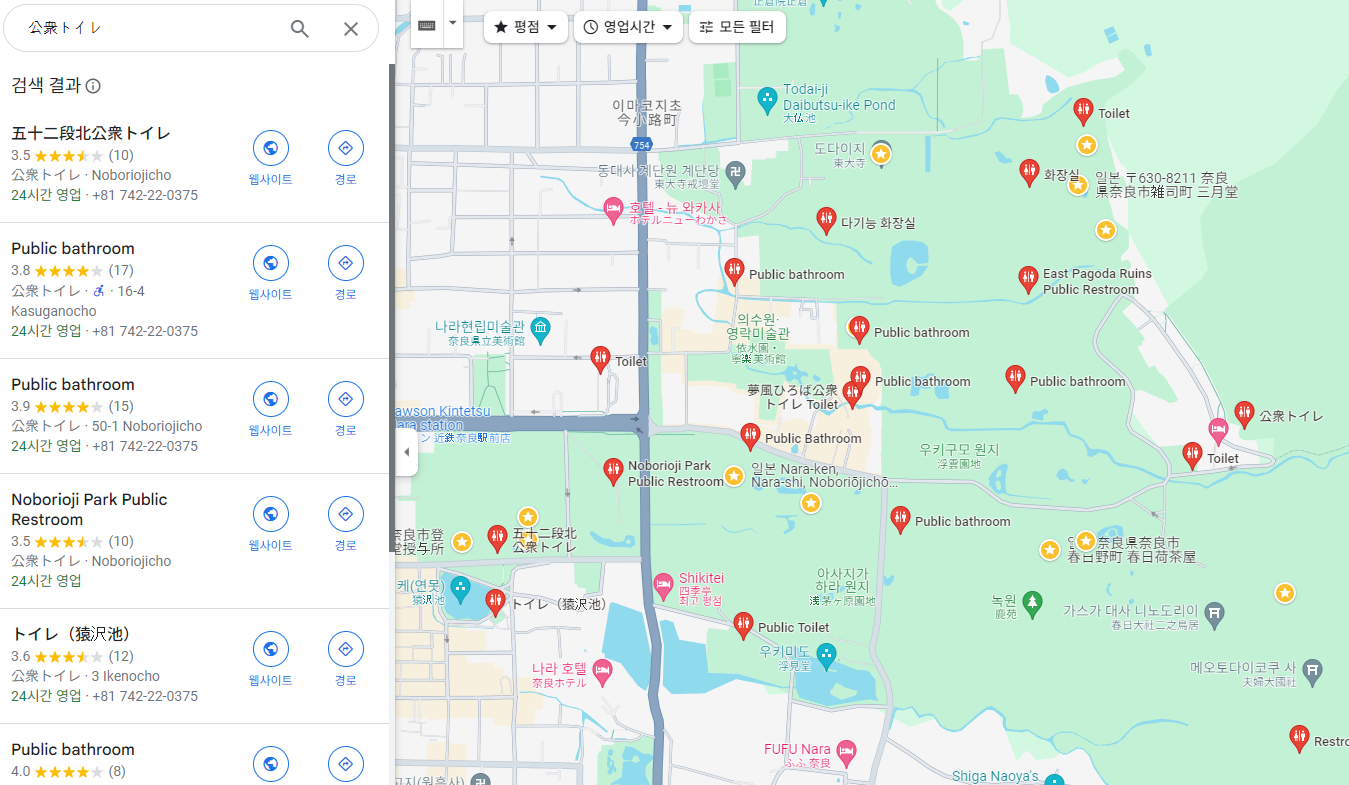Click the トイレ（猿沢池）map pin
The height and width of the screenshot is (785, 1349).
pyautogui.click(x=495, y=602)
